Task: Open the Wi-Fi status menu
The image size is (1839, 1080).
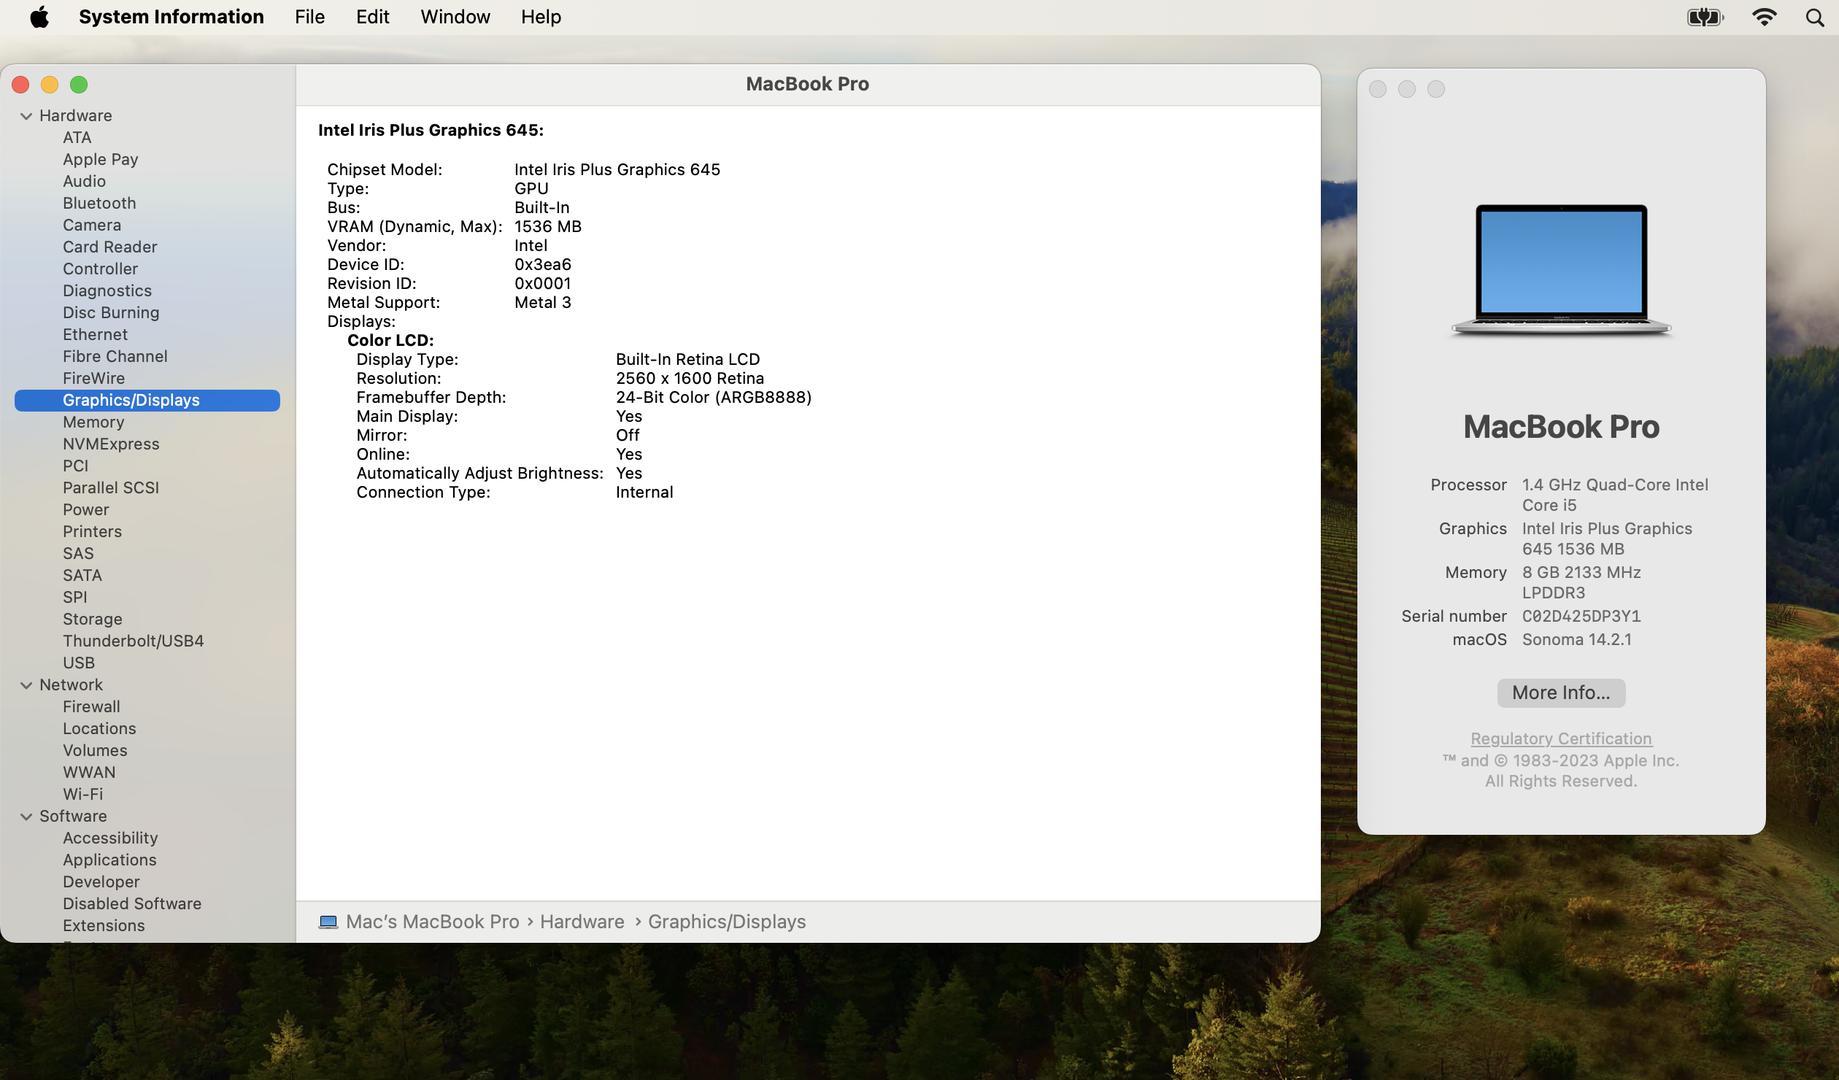Action: pyautogui.click(x=1764, y=17)
